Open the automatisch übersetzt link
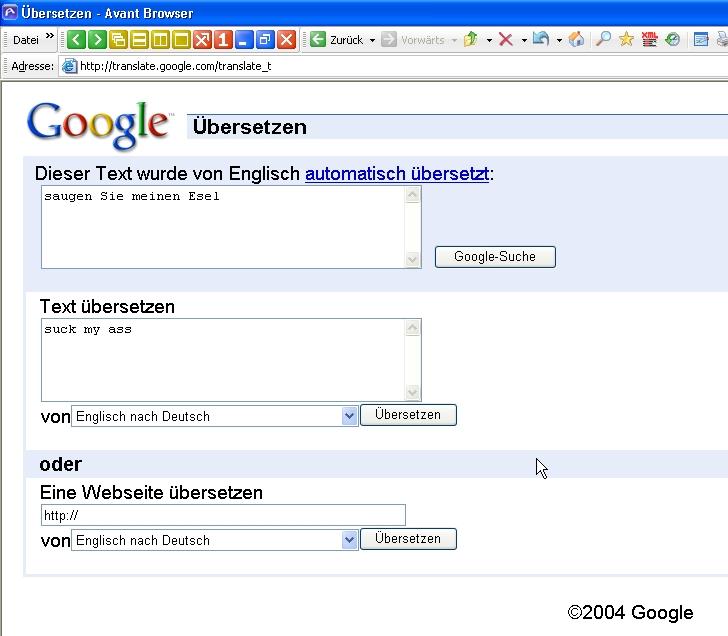The image size is (728, 636). [x=397, y=174]
